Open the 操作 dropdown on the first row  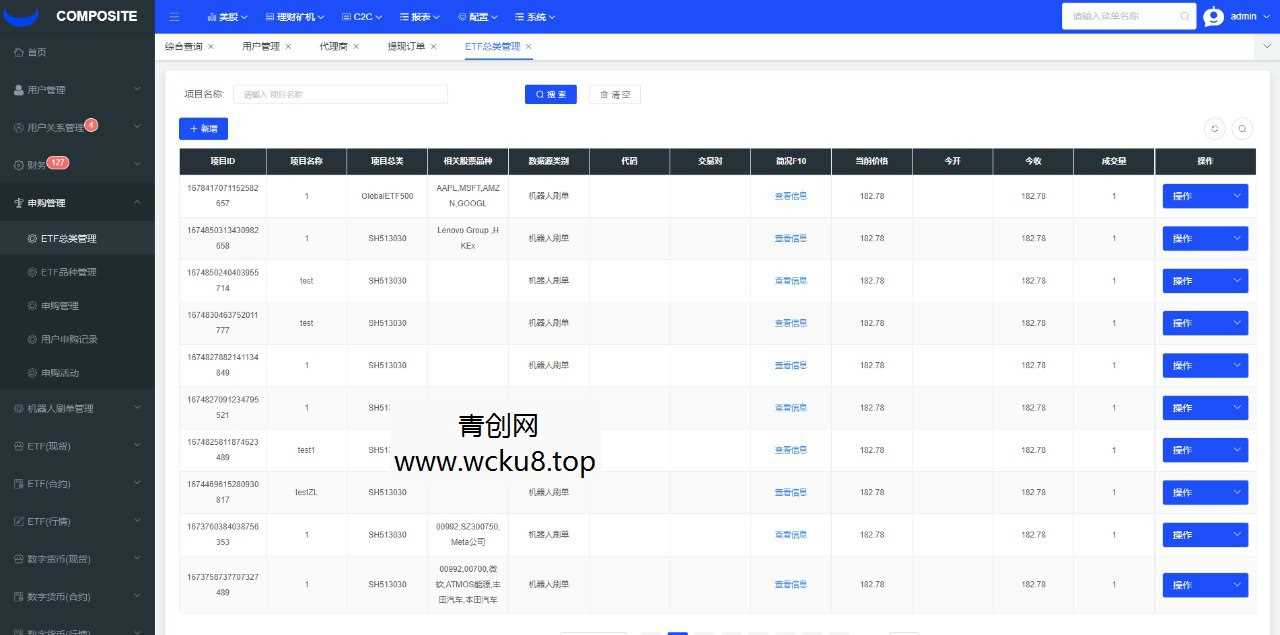[x=1205, y=196]
